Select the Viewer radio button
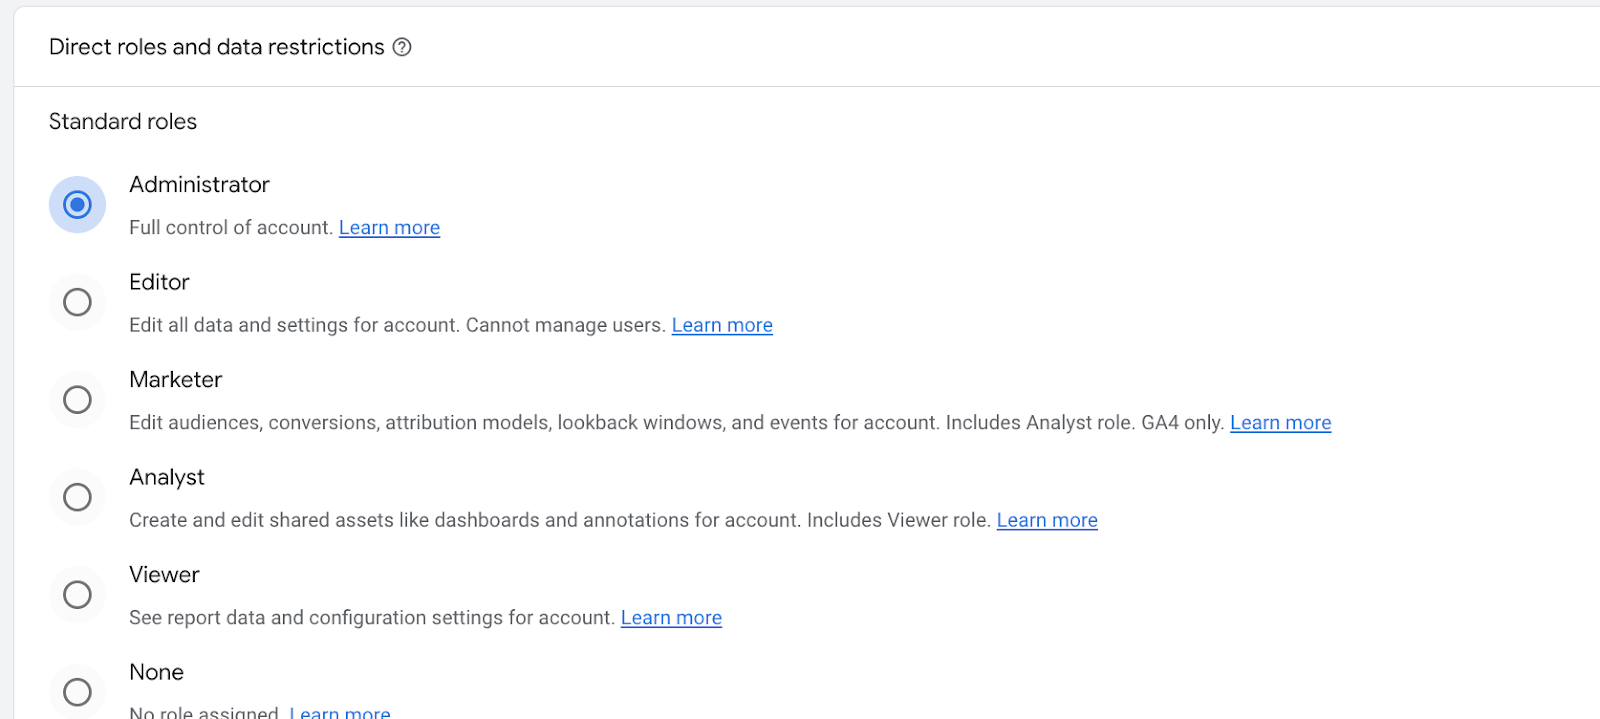 pyautogui.click(x=77, y=595)
